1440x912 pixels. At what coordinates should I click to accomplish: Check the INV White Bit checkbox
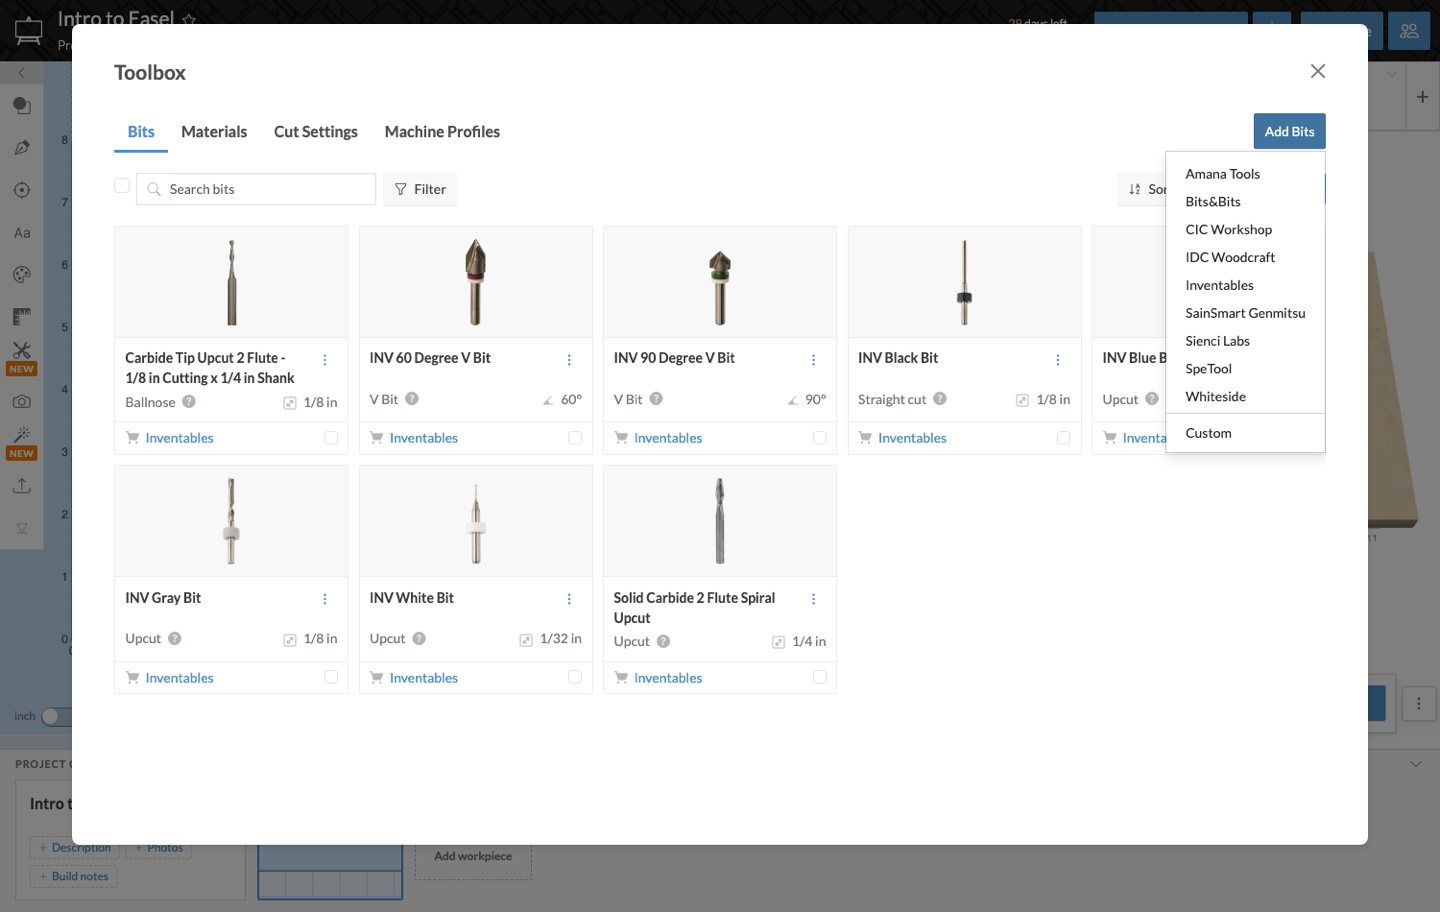point(575,677)
